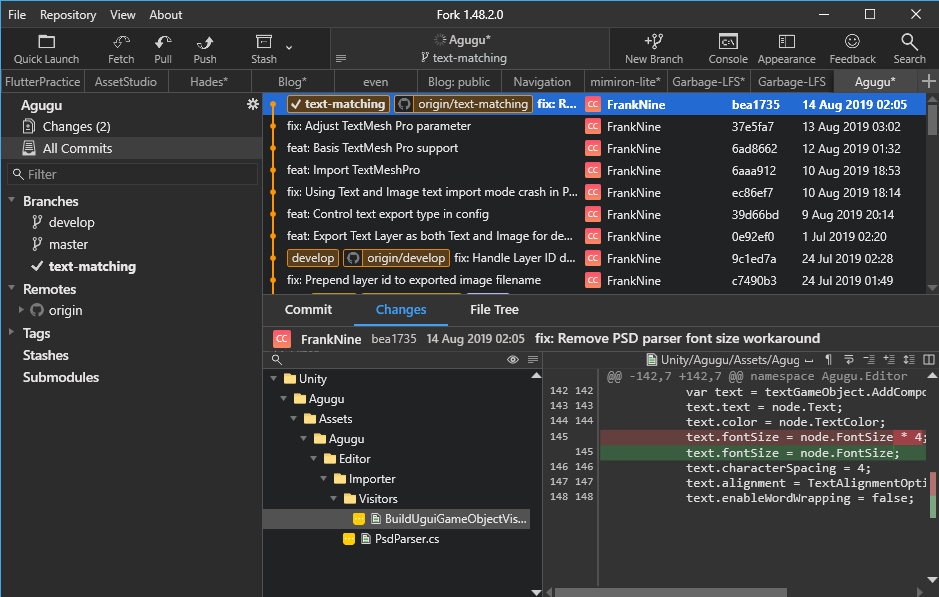939x597 pixels.
Task: Open the repository settings gear beside Agugu
Action: pyautogui.click(x=253, y=104)
